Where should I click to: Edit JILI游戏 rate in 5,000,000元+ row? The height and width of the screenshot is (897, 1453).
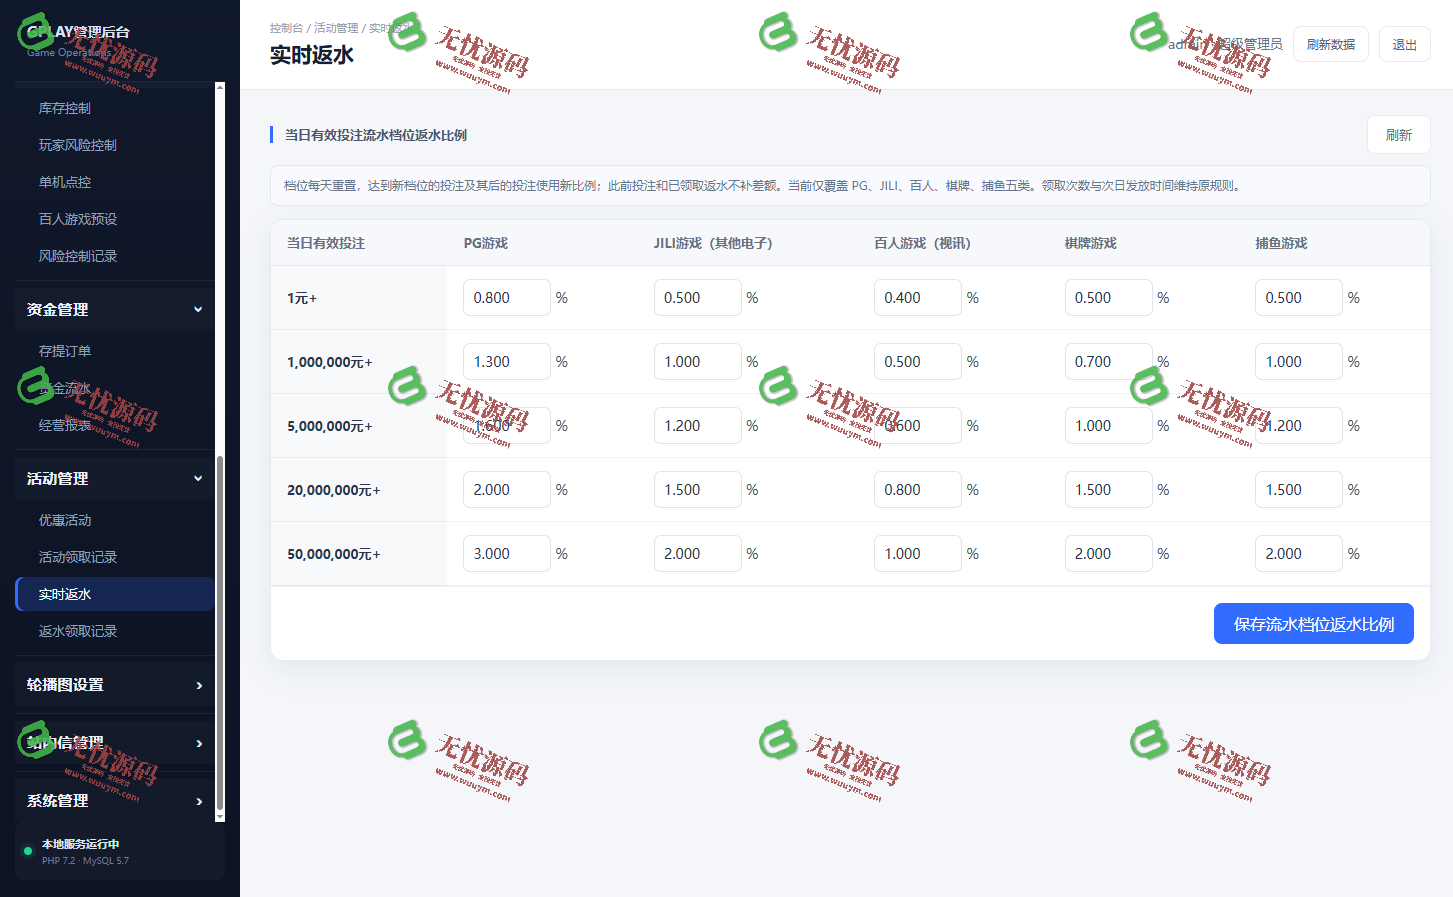pos(698,426)
